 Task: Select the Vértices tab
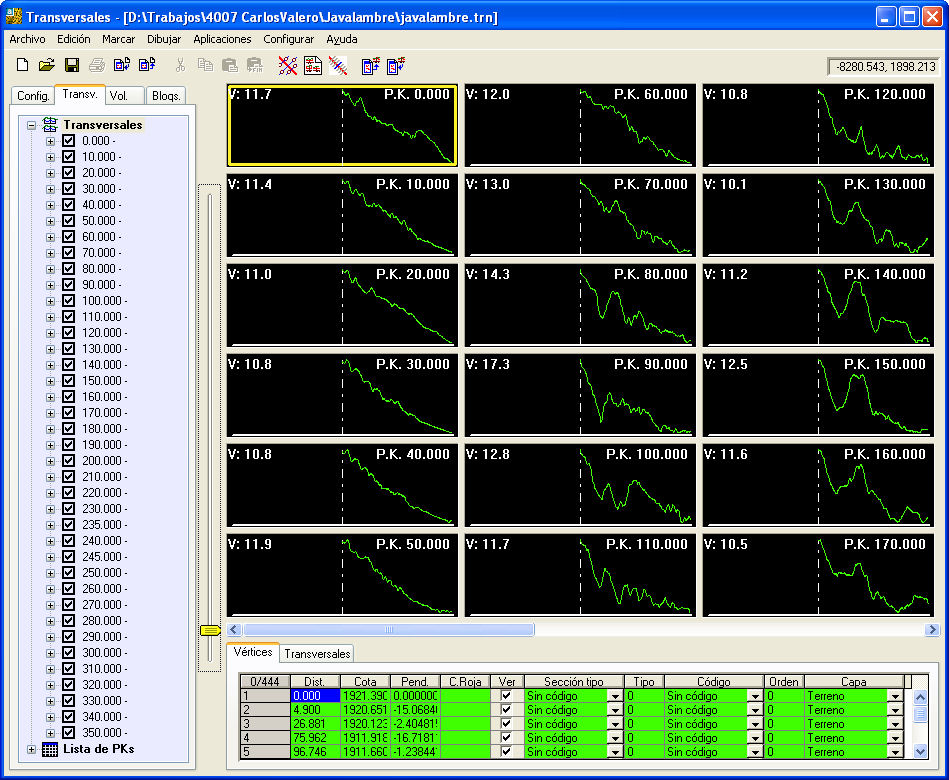click(253, 652)
